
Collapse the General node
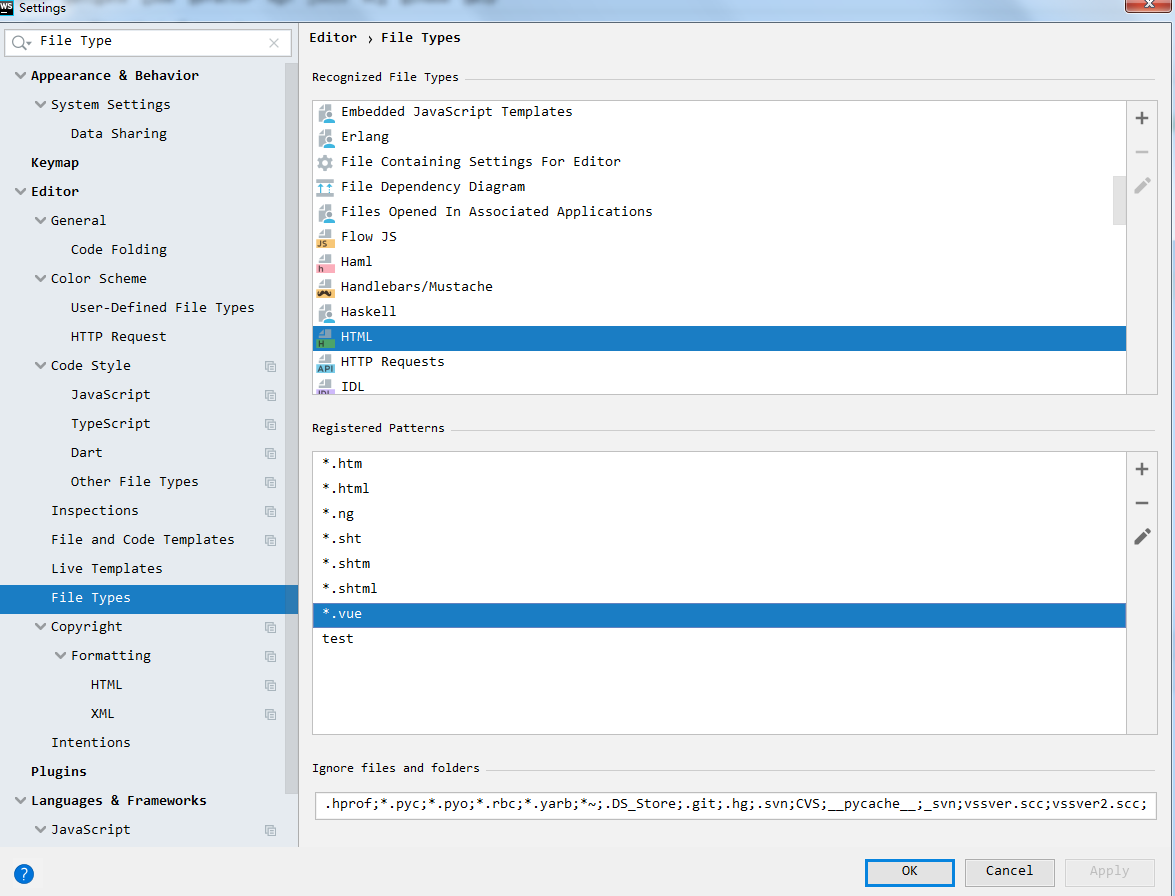40,221
